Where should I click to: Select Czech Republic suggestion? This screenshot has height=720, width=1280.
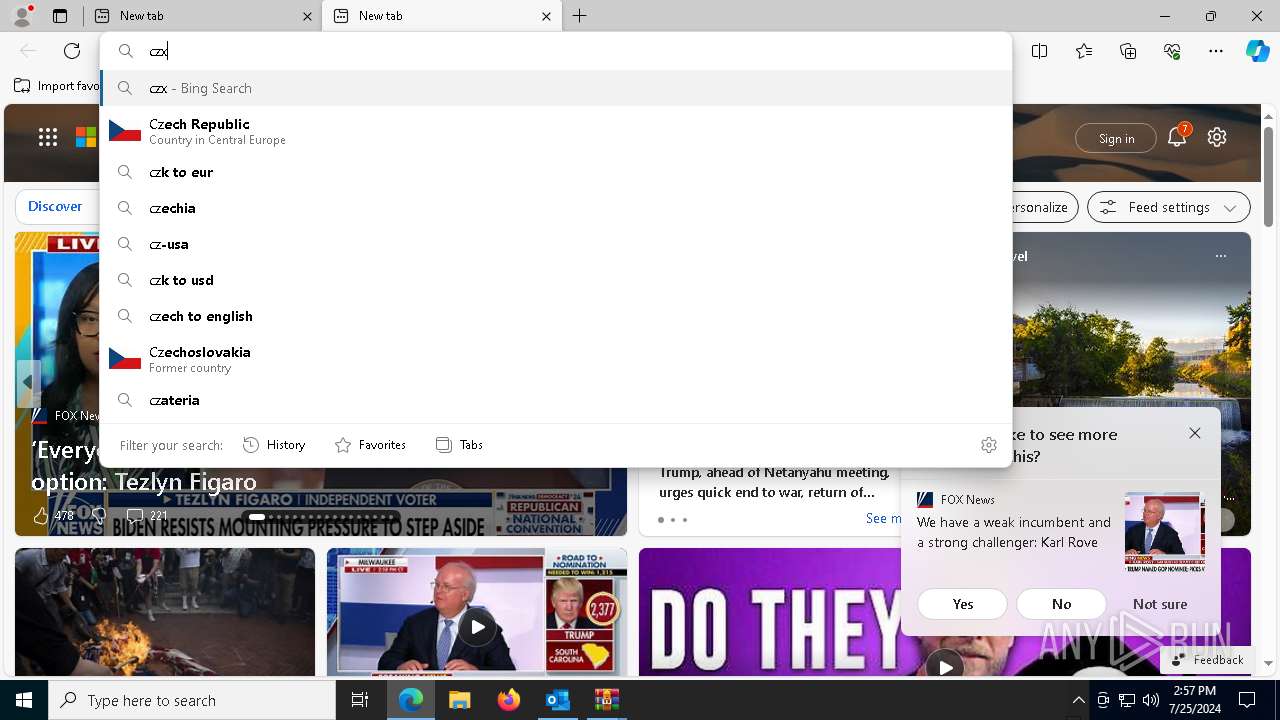click(x=556, y=131)
